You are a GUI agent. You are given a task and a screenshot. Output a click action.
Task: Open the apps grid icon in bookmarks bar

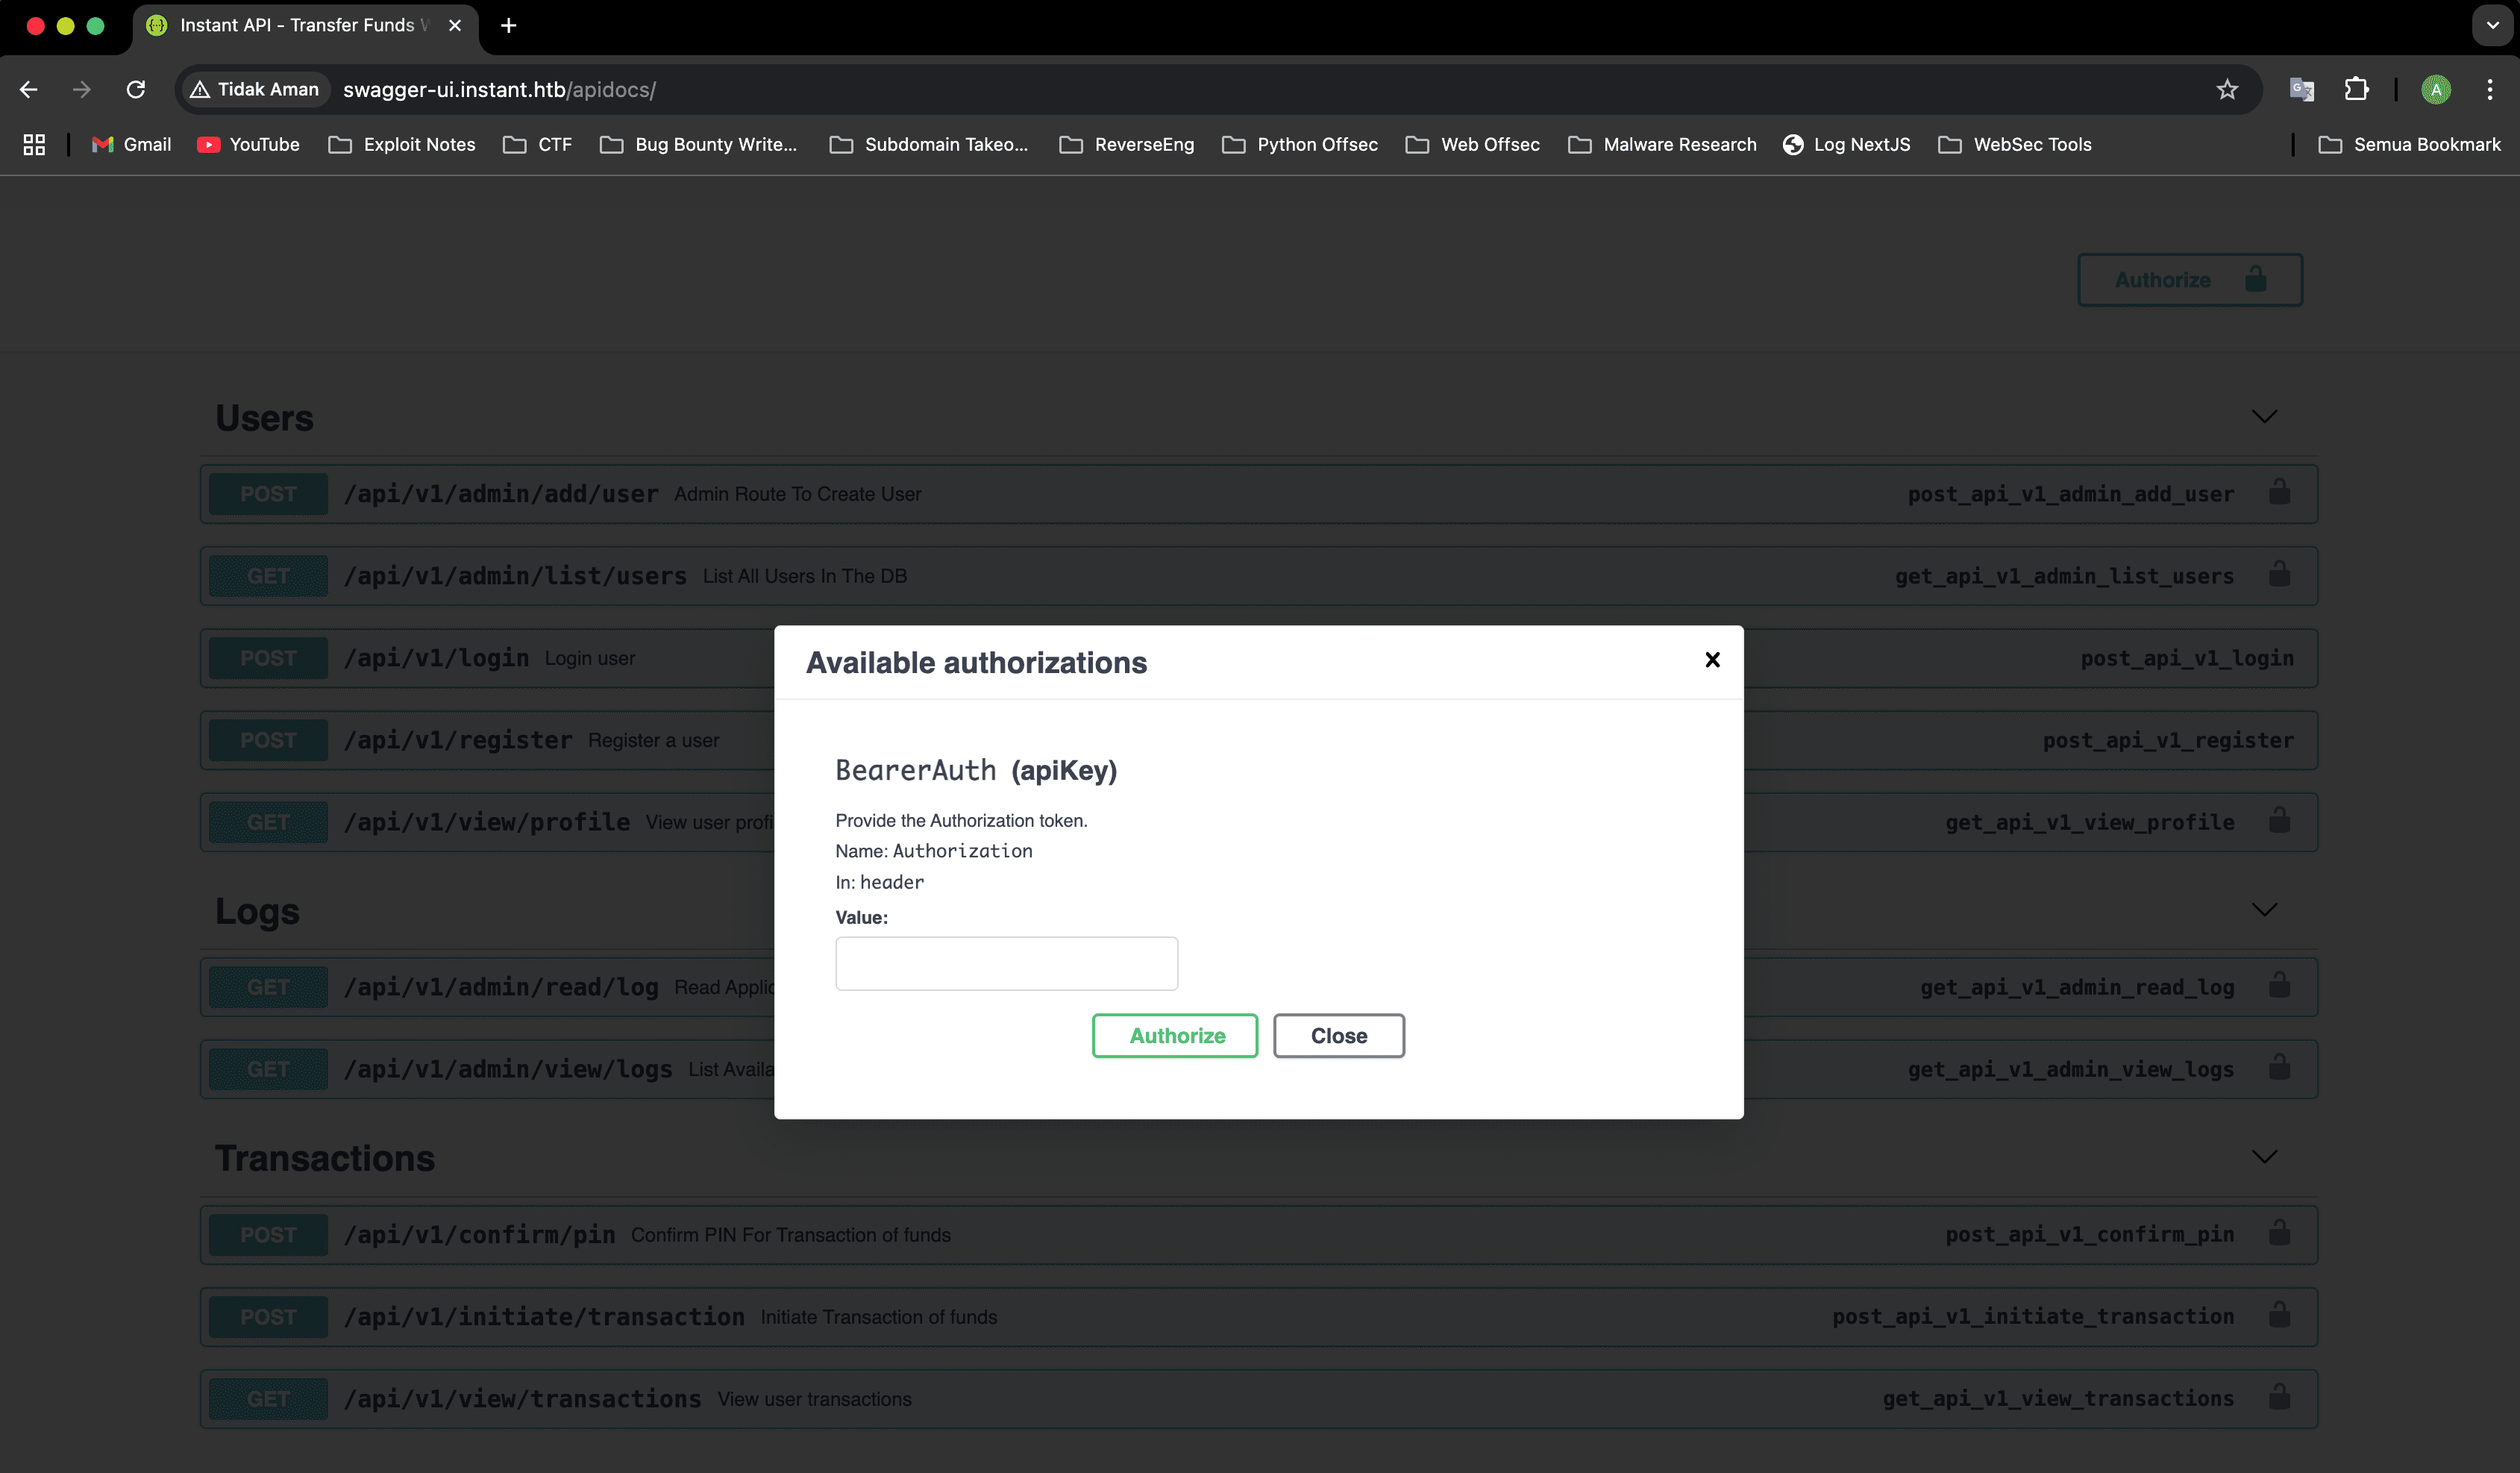tap(34, 145)
